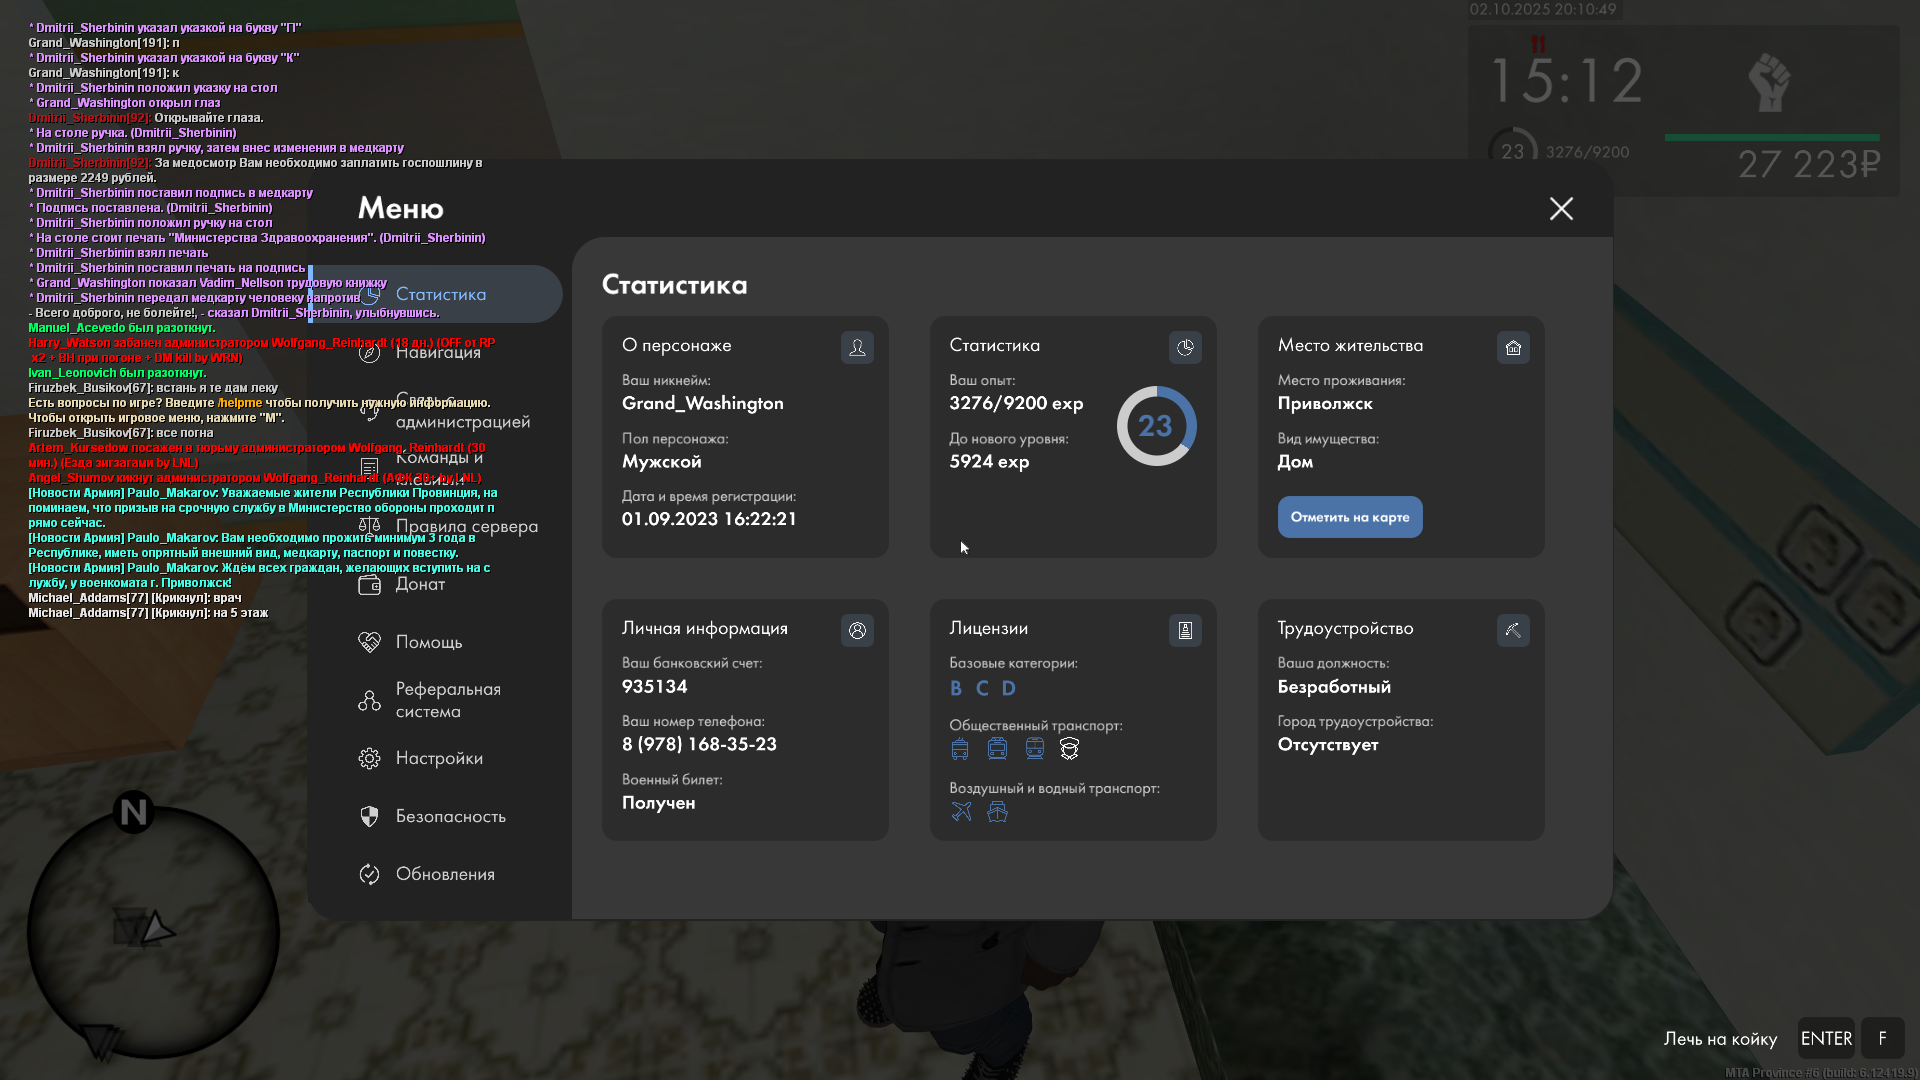Viewport: 1920px width, 1080px height.
Task: Open the Статистика menu section
Action: (x=440, y=294)
